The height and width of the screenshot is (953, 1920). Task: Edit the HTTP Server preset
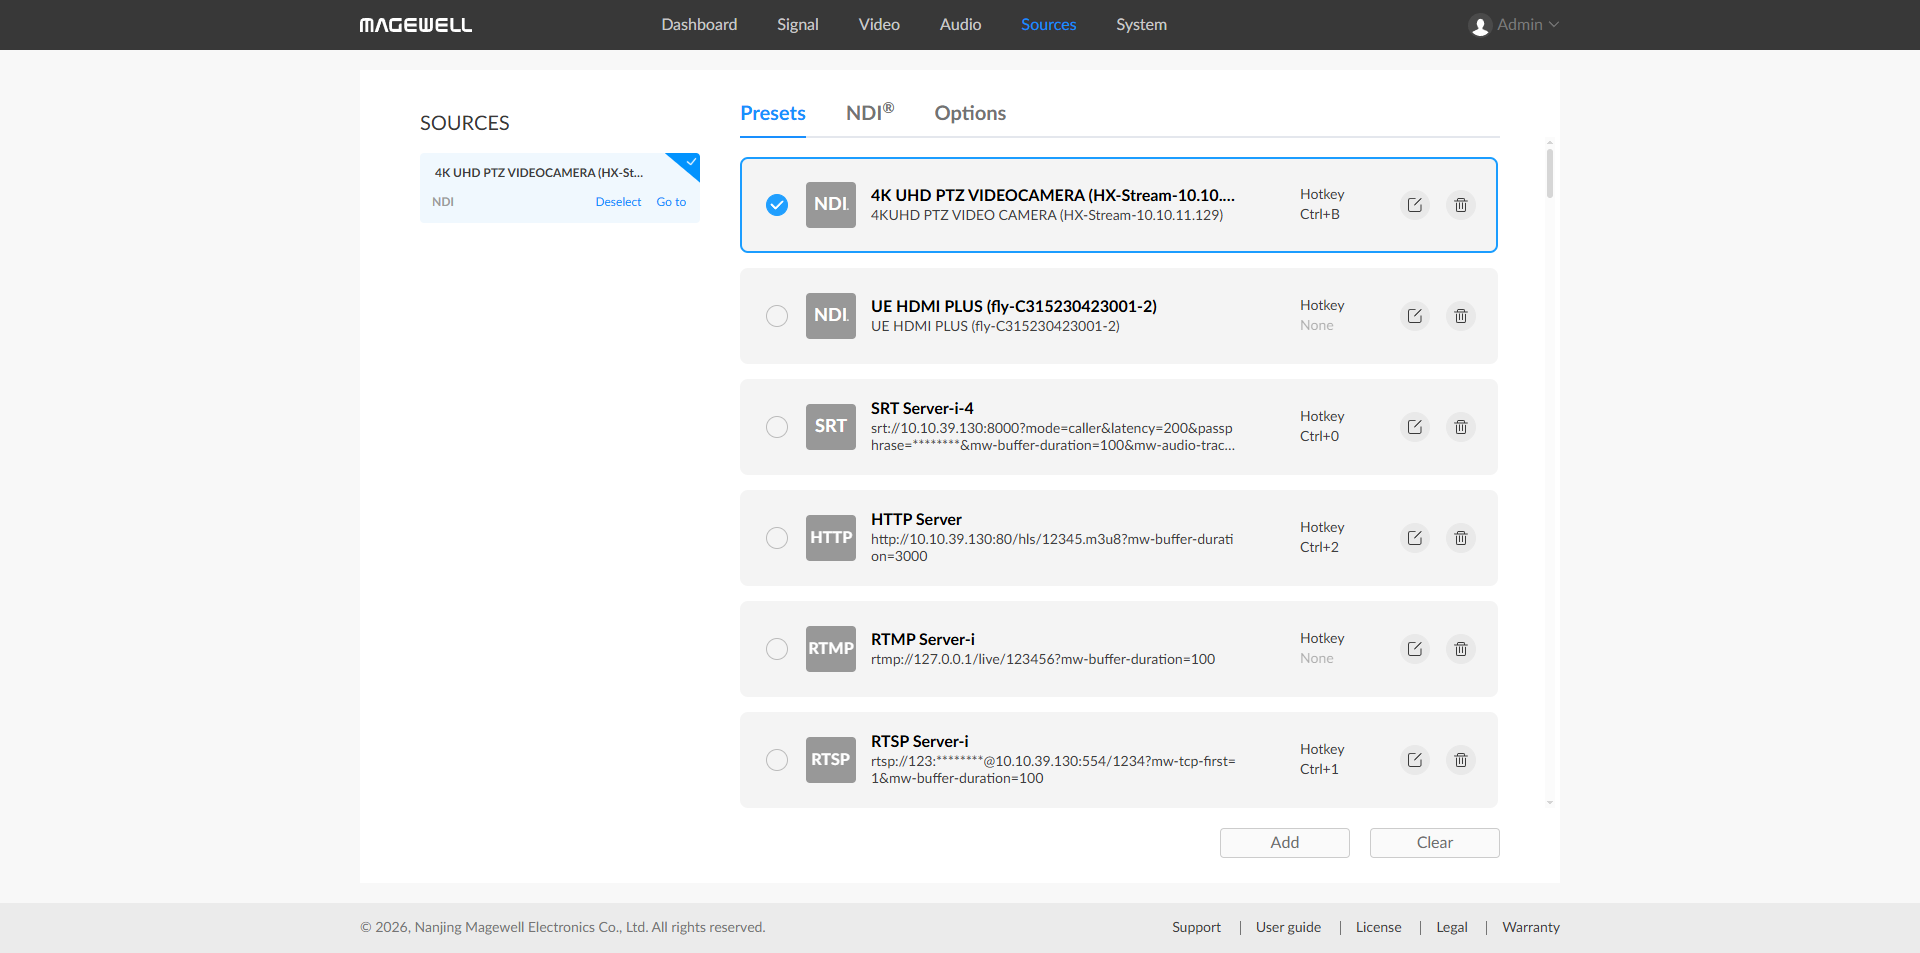(1414, 538)
